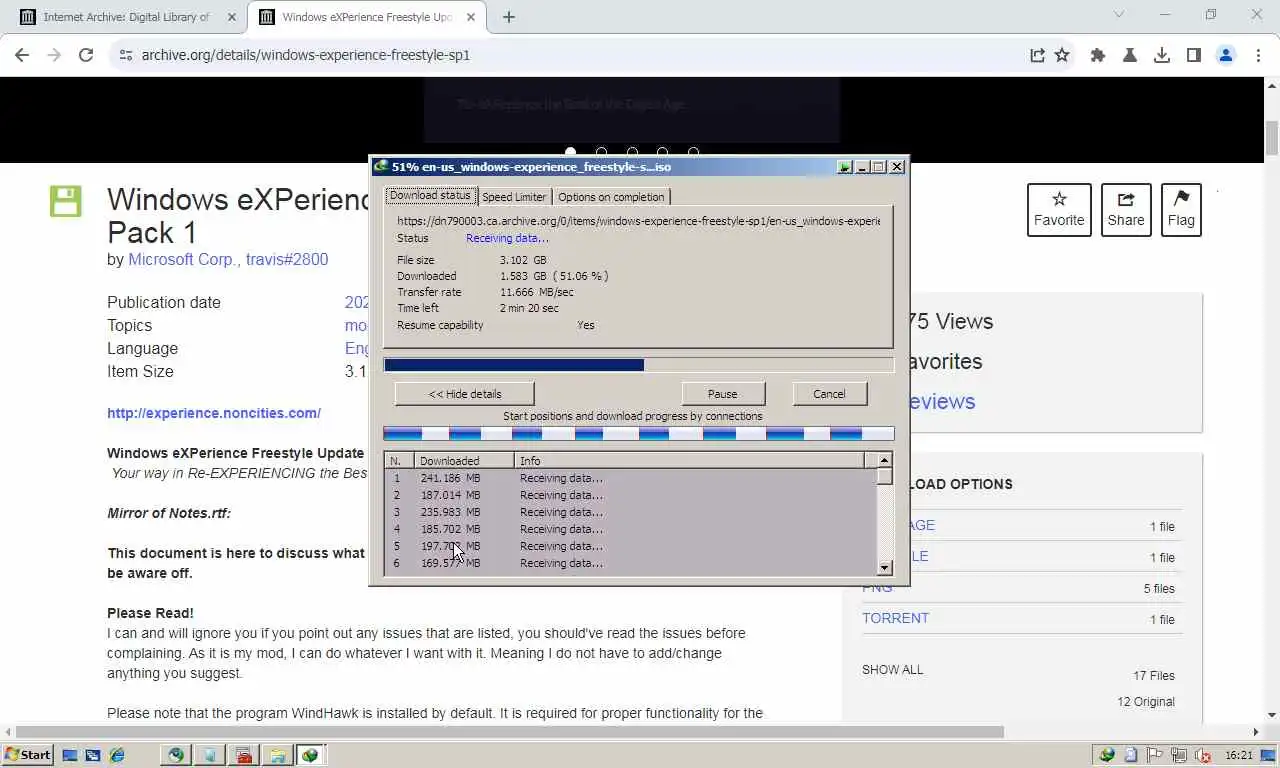
Task: Click Switch between windows quick launch icon
Action: pos(93,755)
